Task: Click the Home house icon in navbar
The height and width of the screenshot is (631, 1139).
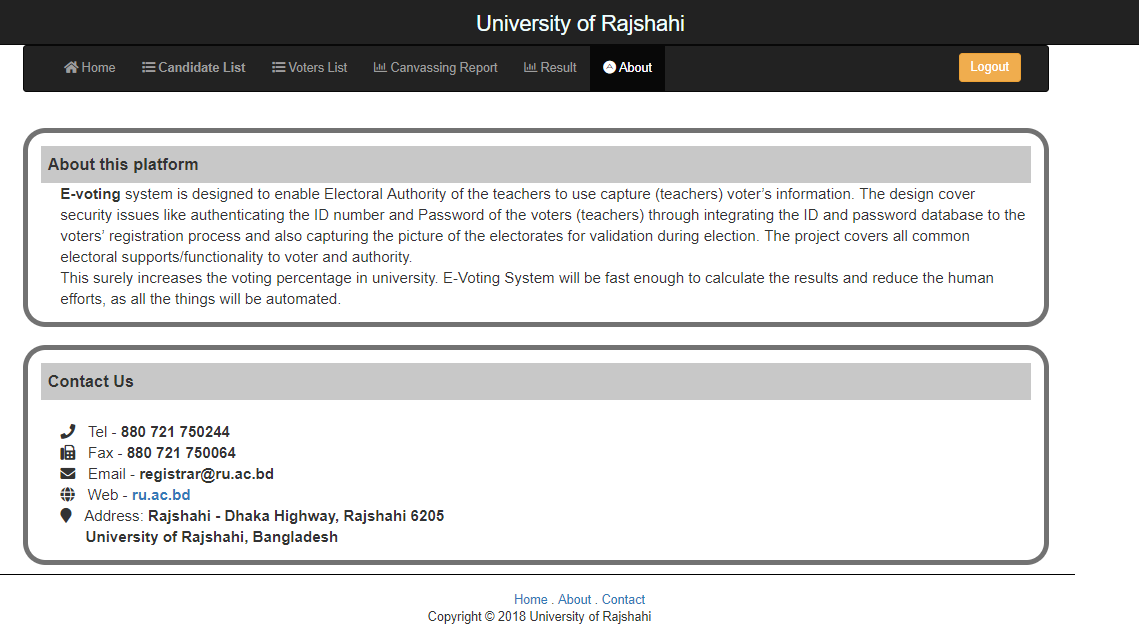Action: [71, 68]
